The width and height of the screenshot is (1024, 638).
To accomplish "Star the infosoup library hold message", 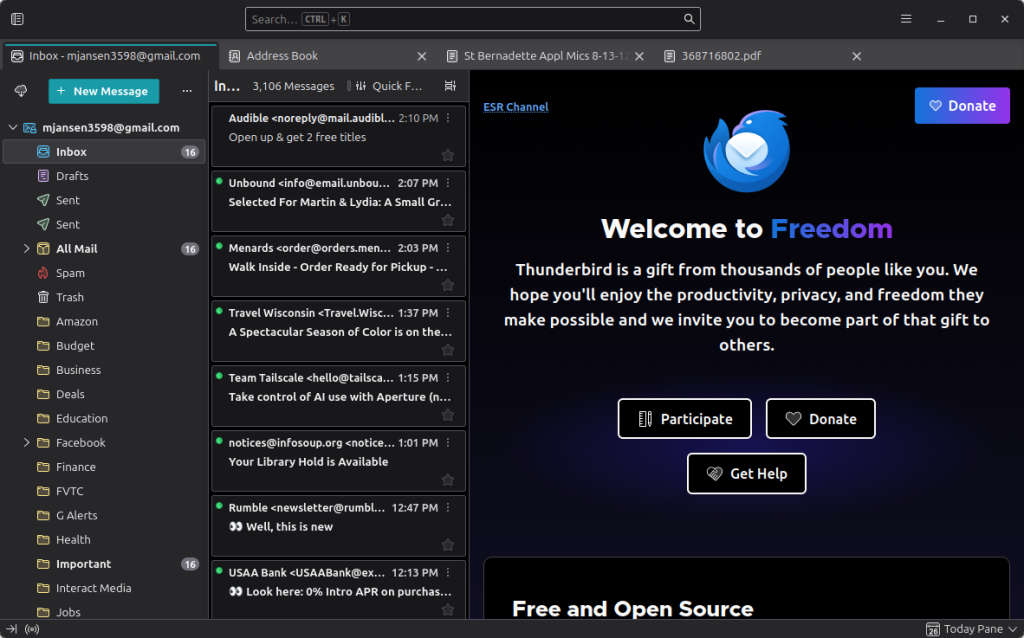I will coord(448,480).
